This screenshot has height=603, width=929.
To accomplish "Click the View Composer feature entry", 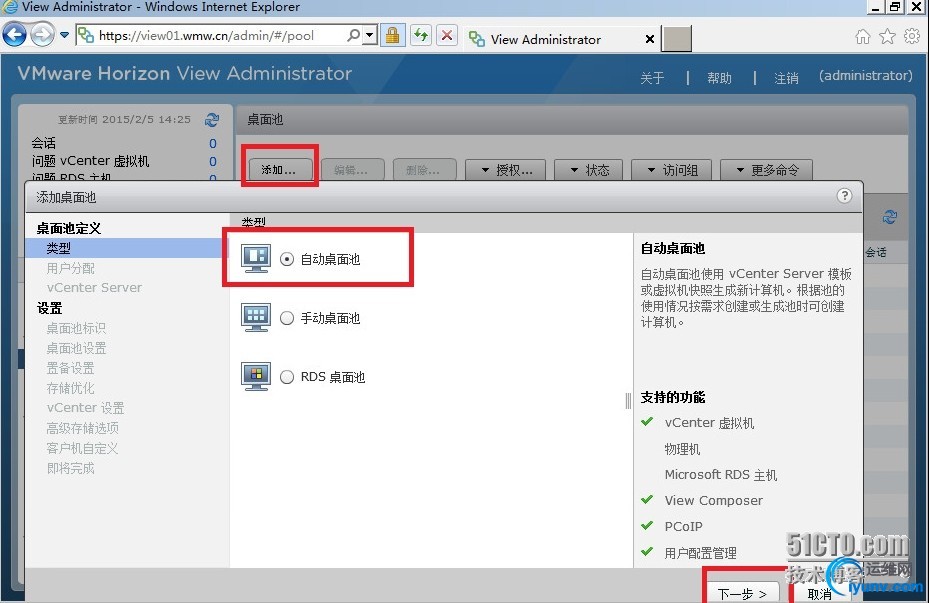I will 713,501.
